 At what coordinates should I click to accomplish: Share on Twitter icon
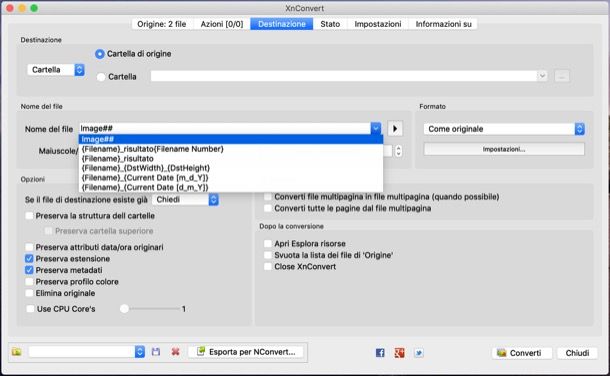(x=419, y=353)
